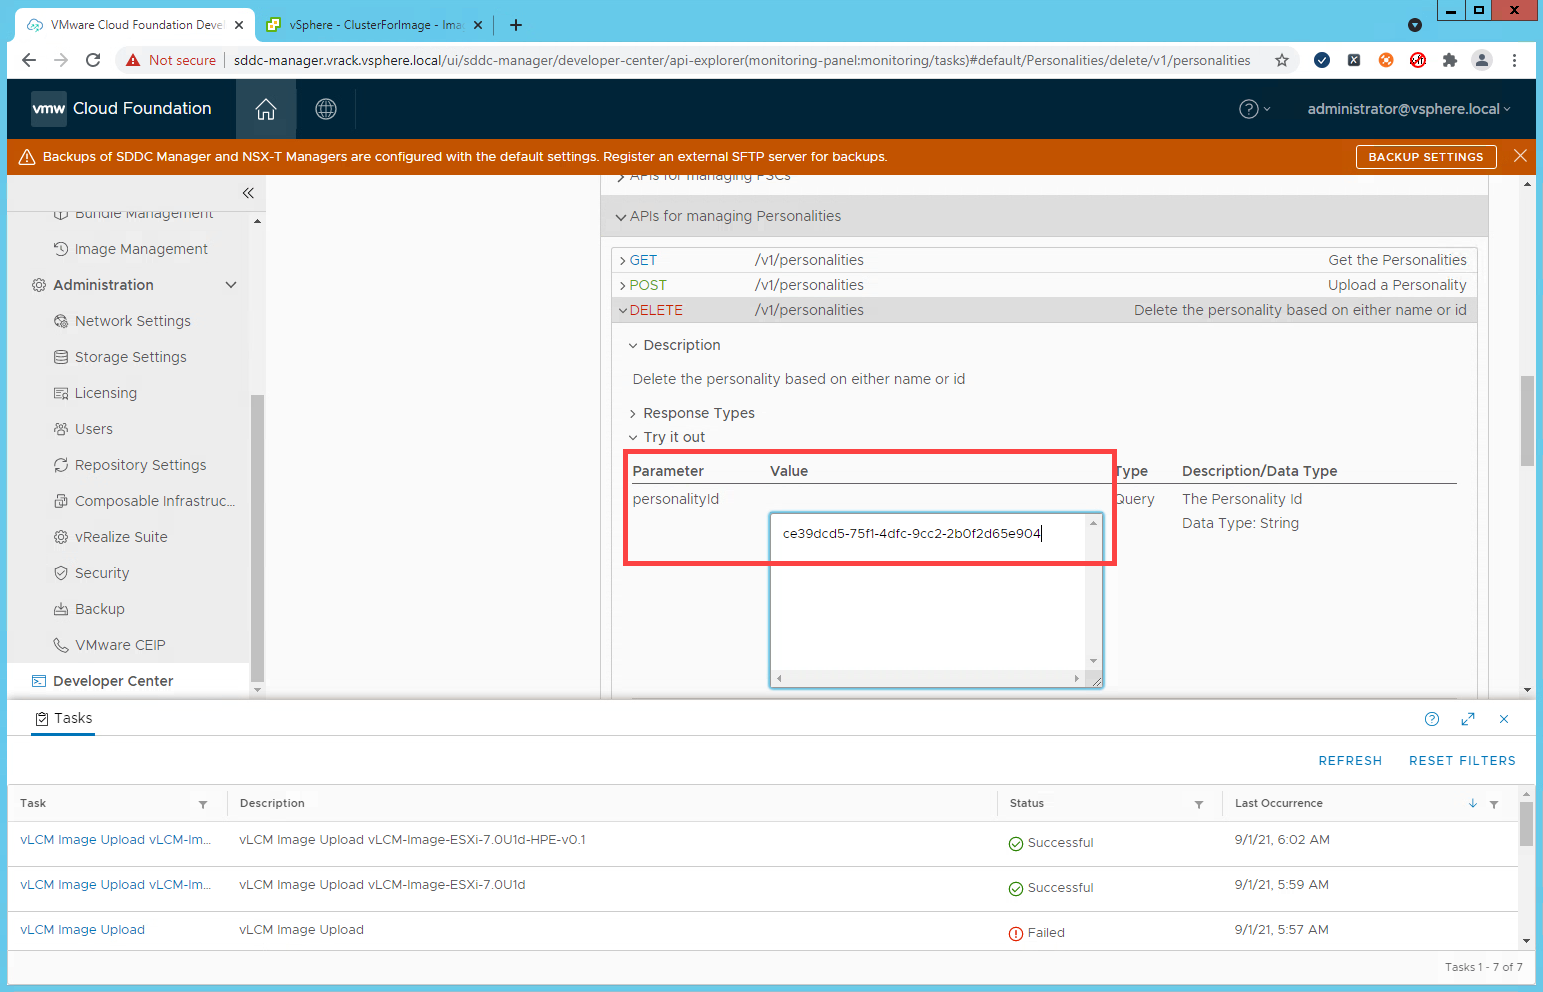Reload the browser page

point(93,60)
